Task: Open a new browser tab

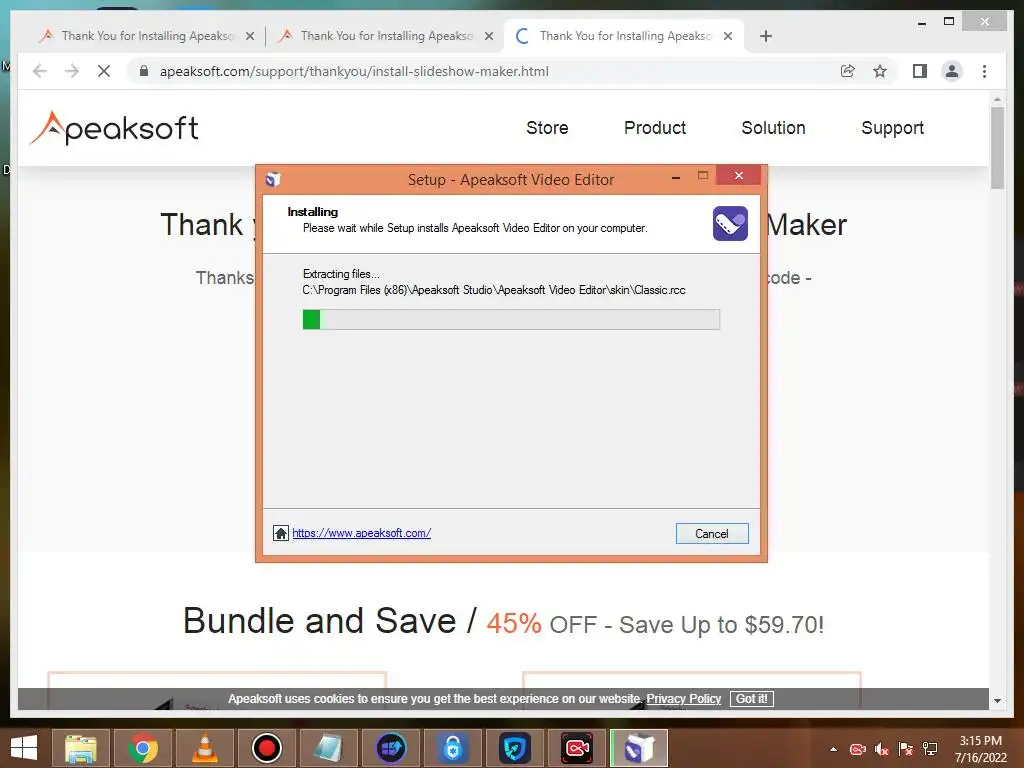Action: 766,36
